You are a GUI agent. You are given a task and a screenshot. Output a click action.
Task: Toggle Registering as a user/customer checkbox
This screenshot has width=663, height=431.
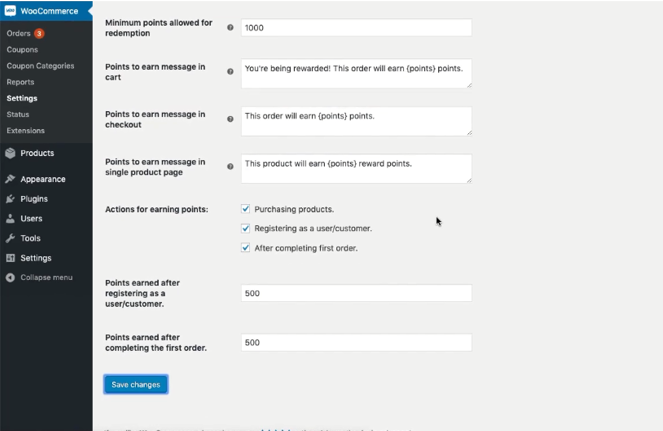pyautogui.click(x=246, y=228)
